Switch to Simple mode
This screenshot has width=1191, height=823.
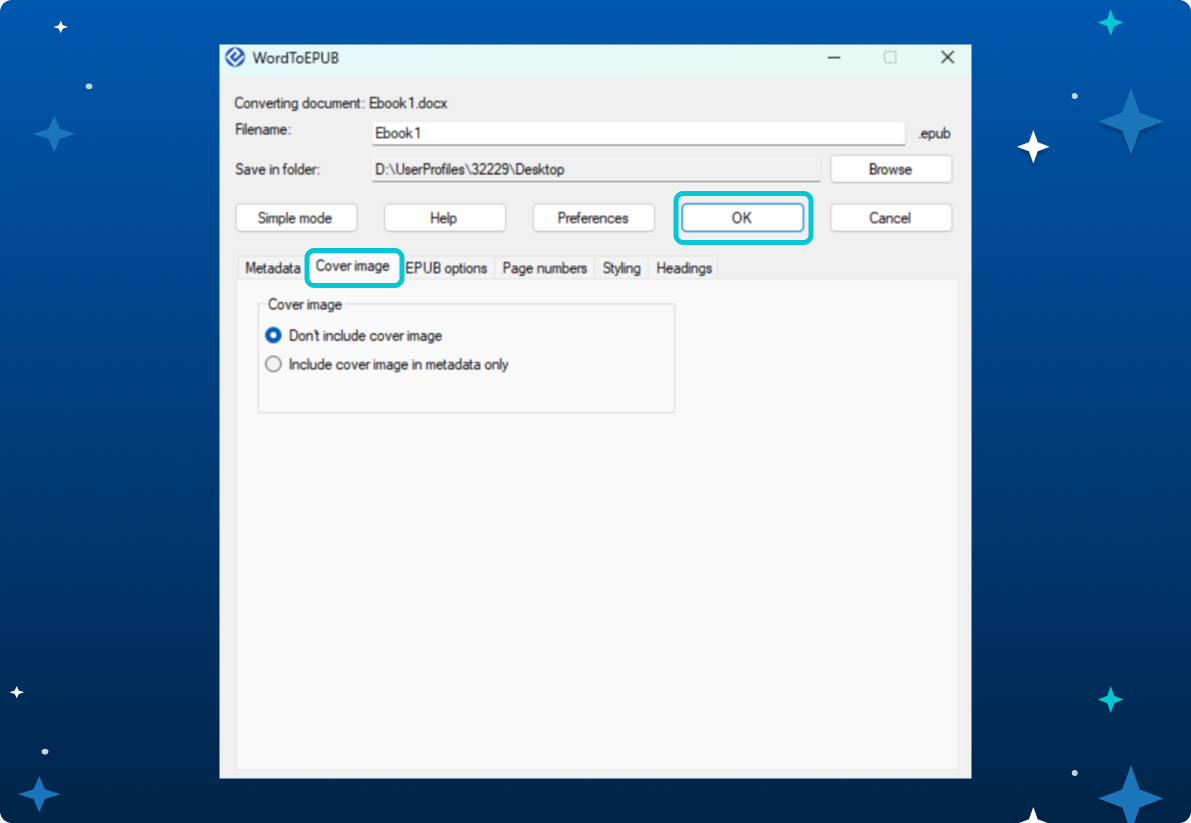coord(295,218)
